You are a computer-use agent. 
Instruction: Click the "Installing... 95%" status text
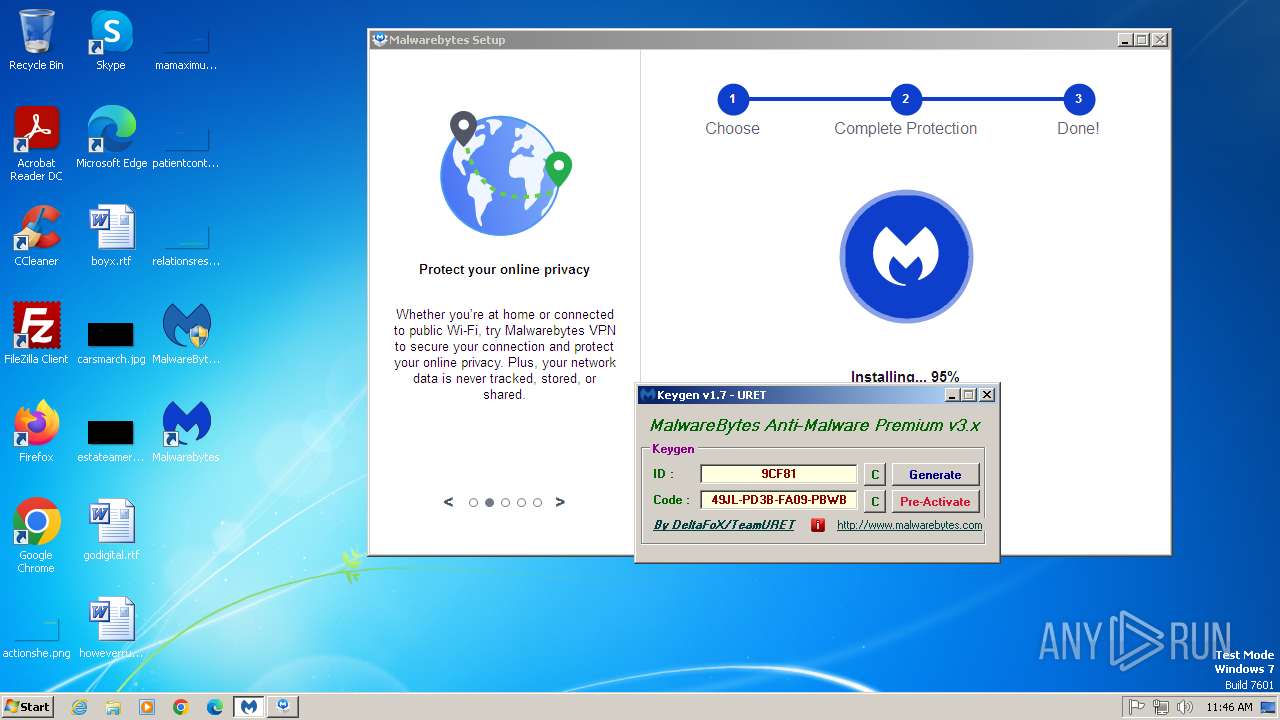point(905,377)
